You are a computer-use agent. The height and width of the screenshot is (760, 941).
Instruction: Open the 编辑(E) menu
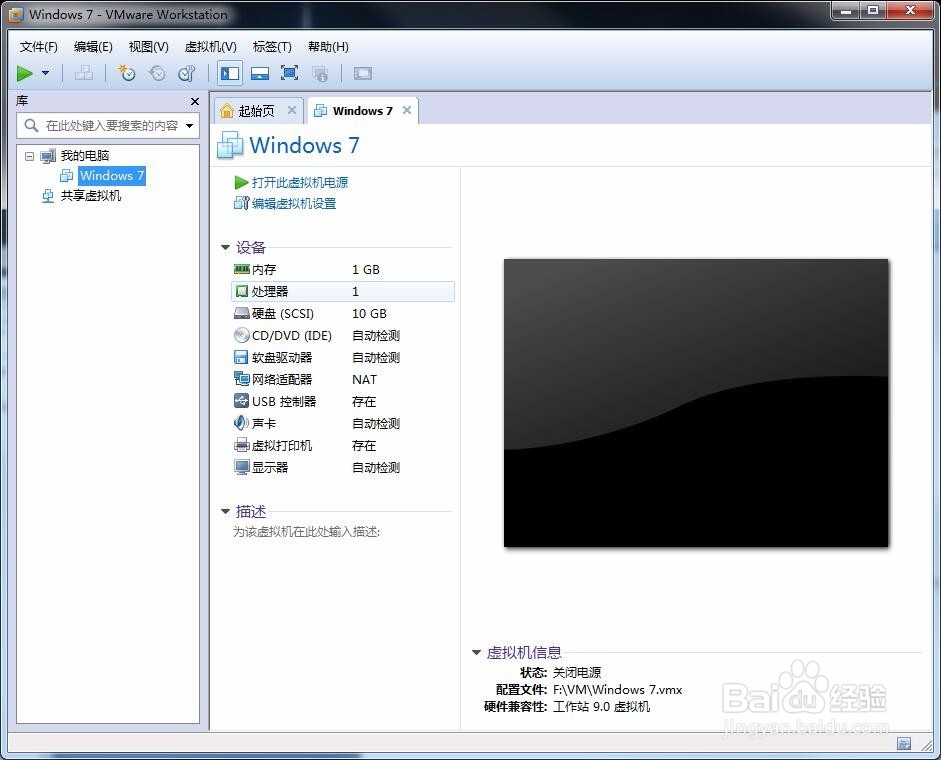coord(93,47)
